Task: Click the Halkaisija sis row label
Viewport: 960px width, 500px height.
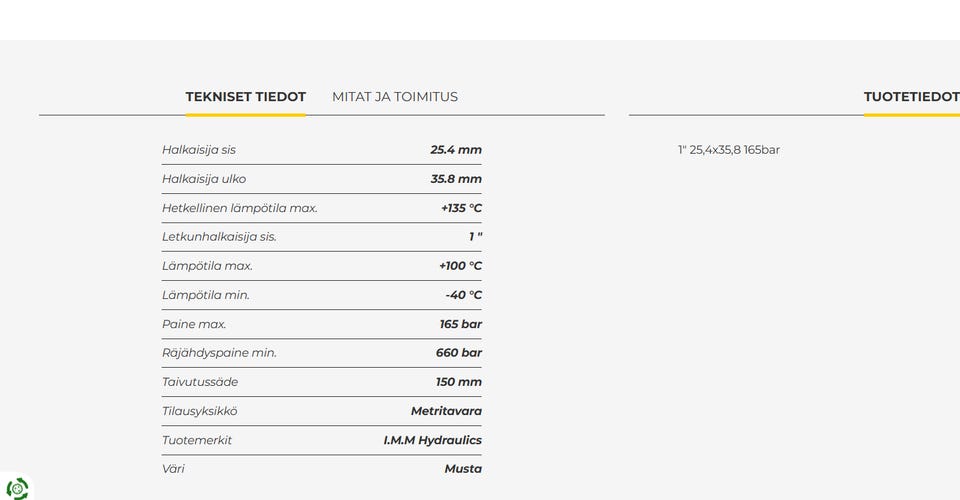Action: (x=199, y=150)
